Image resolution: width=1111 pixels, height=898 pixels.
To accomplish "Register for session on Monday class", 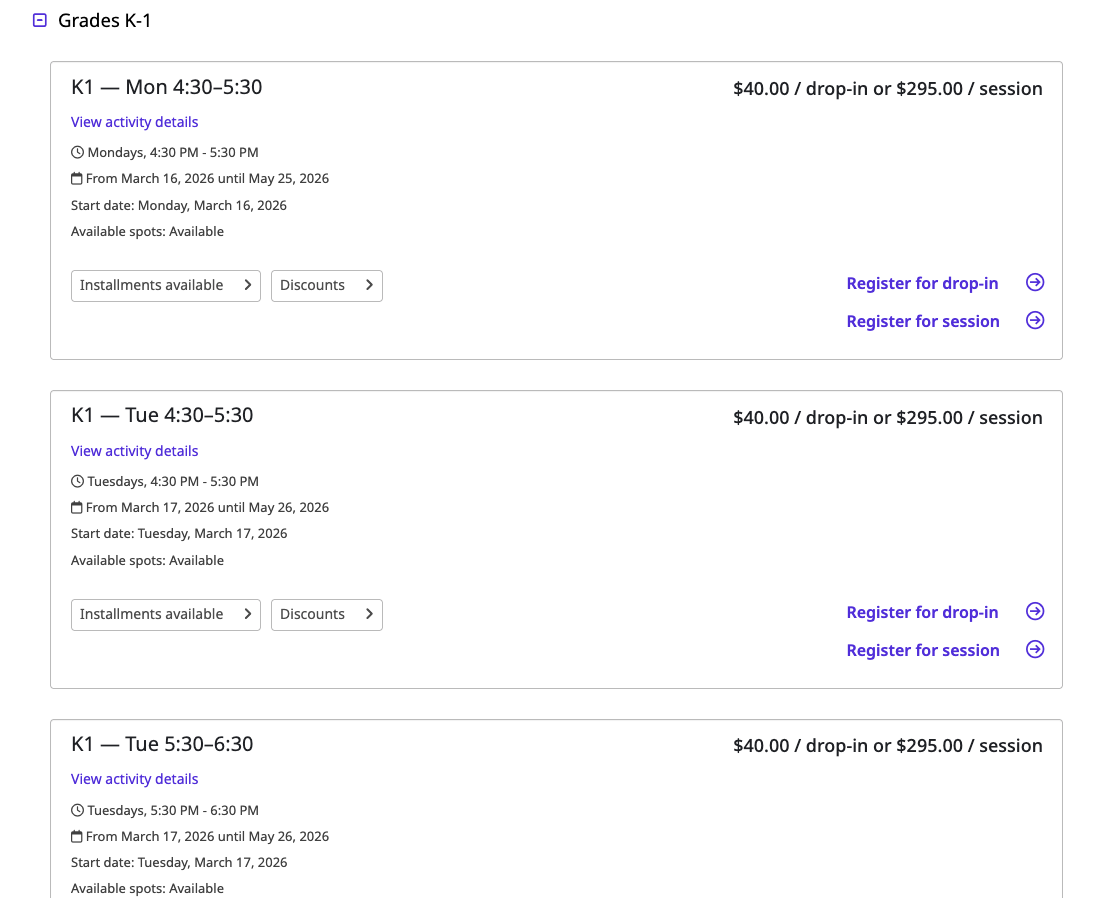I will click(x=922, y=321).
